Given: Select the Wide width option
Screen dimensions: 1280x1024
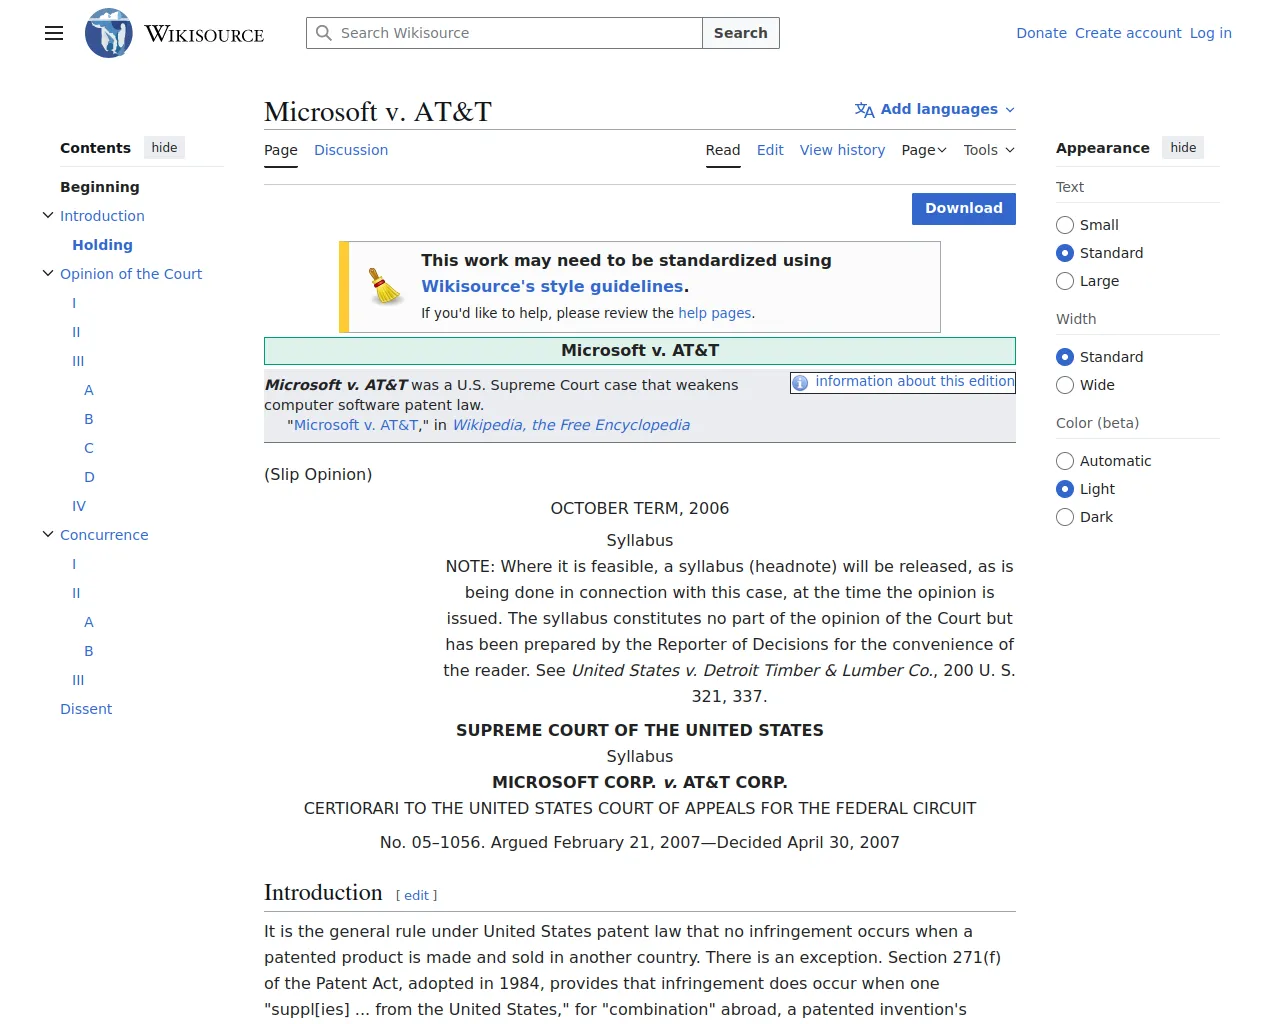Looking at the screenshot, I should click(x=1065, y=385).
